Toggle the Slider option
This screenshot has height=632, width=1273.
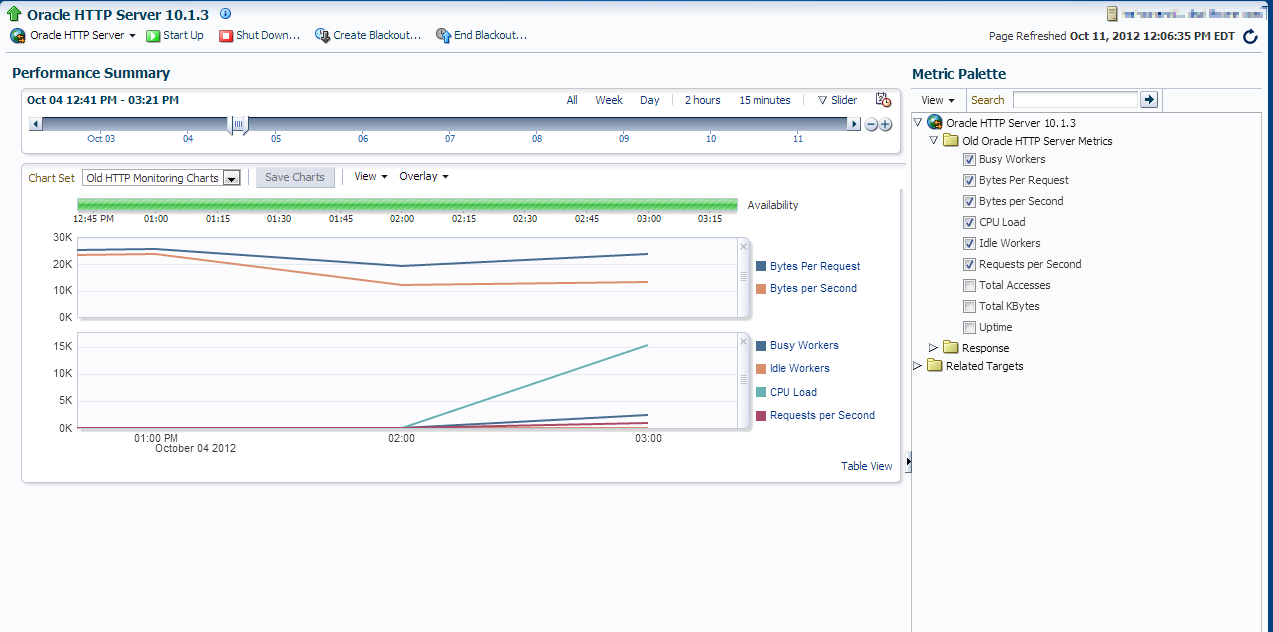tap(838, 100)
